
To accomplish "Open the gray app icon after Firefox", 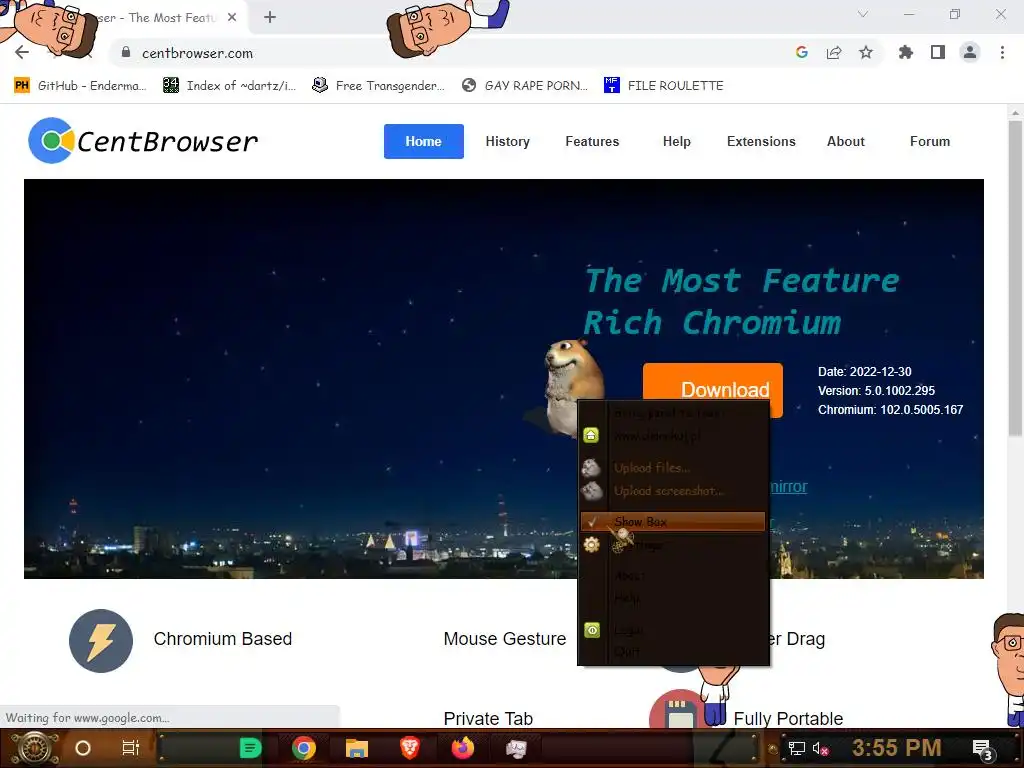I will click(516, 748).
